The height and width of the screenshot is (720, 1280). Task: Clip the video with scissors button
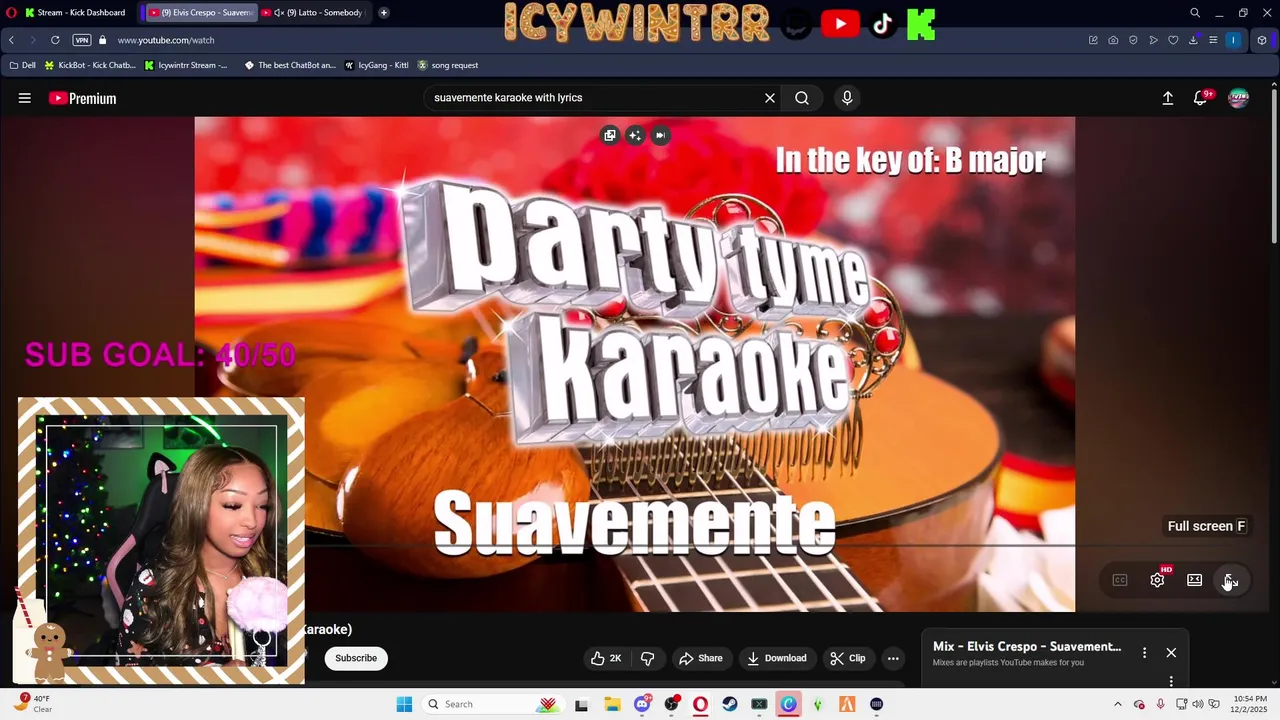click(x=848, y=658)
